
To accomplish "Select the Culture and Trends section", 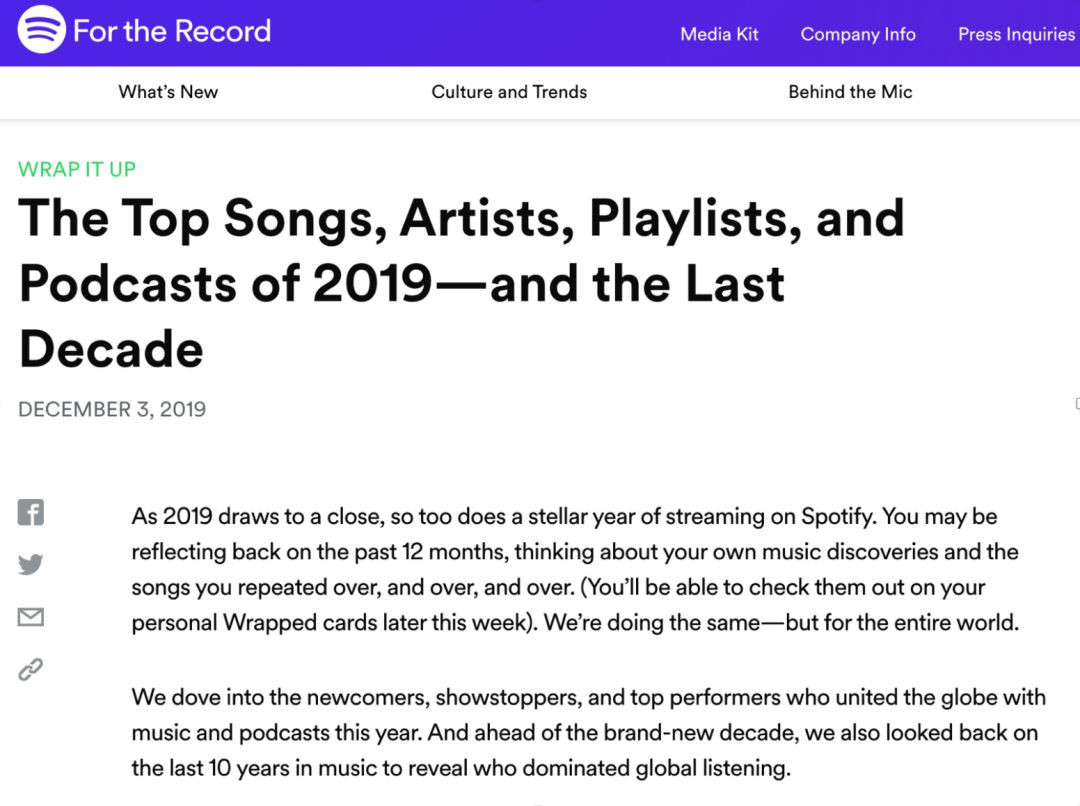I will pyautogui.click(x=509, y=92).
